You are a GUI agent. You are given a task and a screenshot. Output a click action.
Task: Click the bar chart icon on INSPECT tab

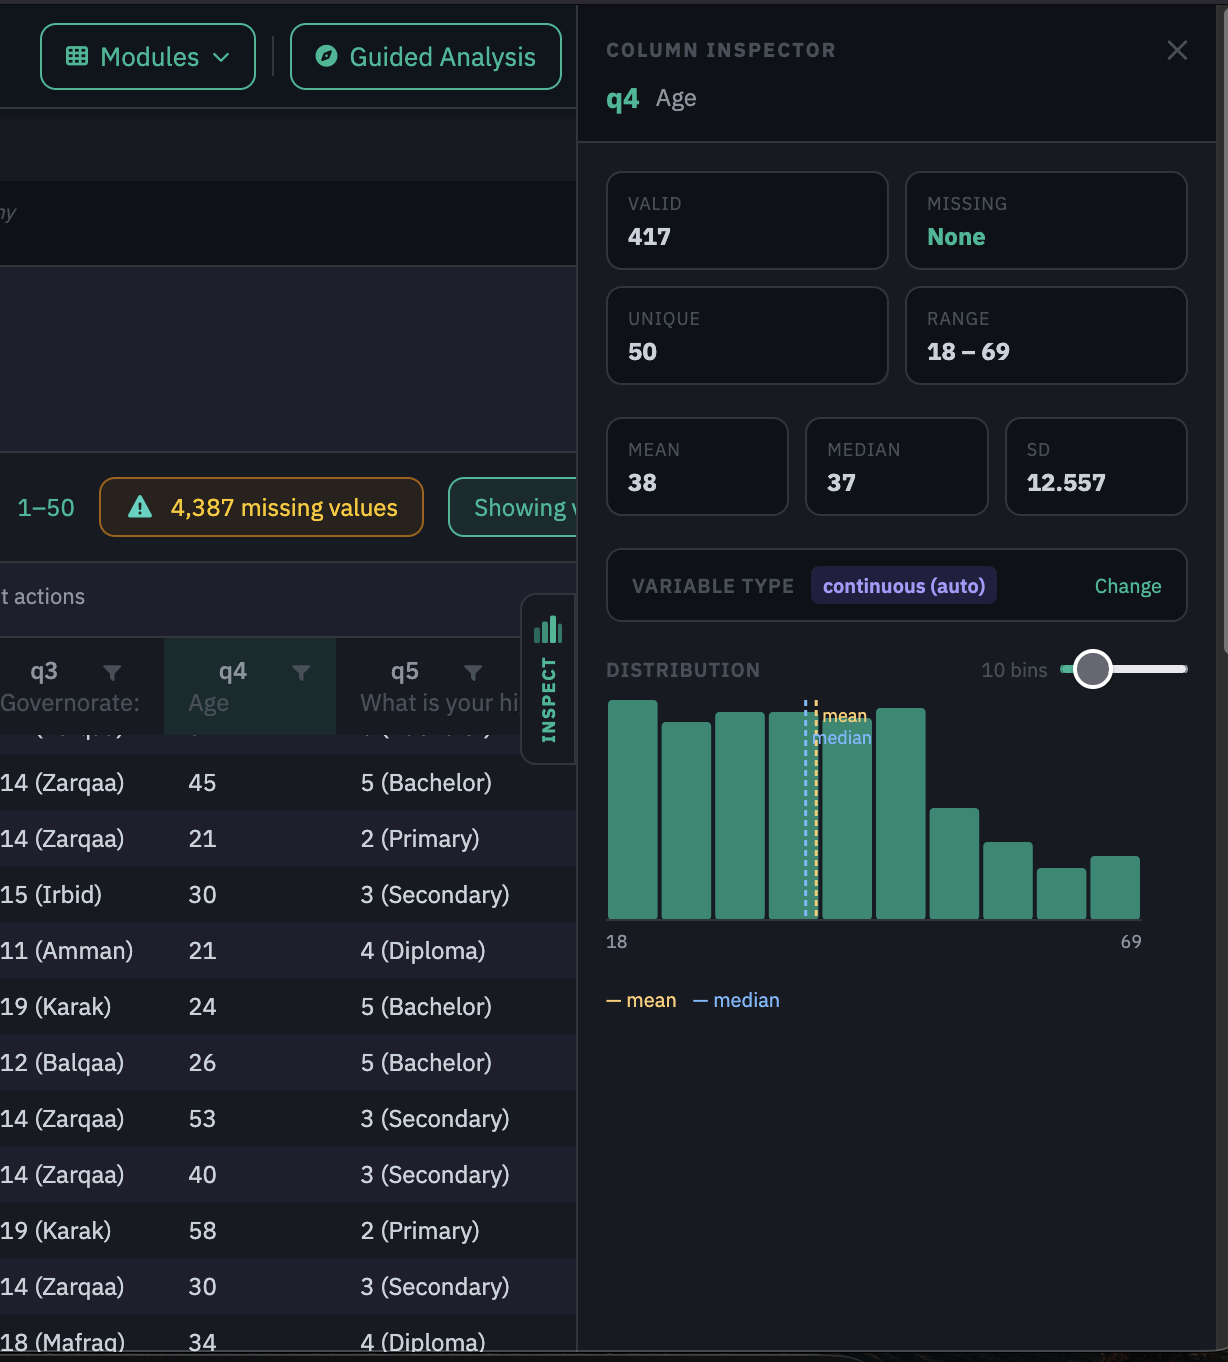point(548,630)
